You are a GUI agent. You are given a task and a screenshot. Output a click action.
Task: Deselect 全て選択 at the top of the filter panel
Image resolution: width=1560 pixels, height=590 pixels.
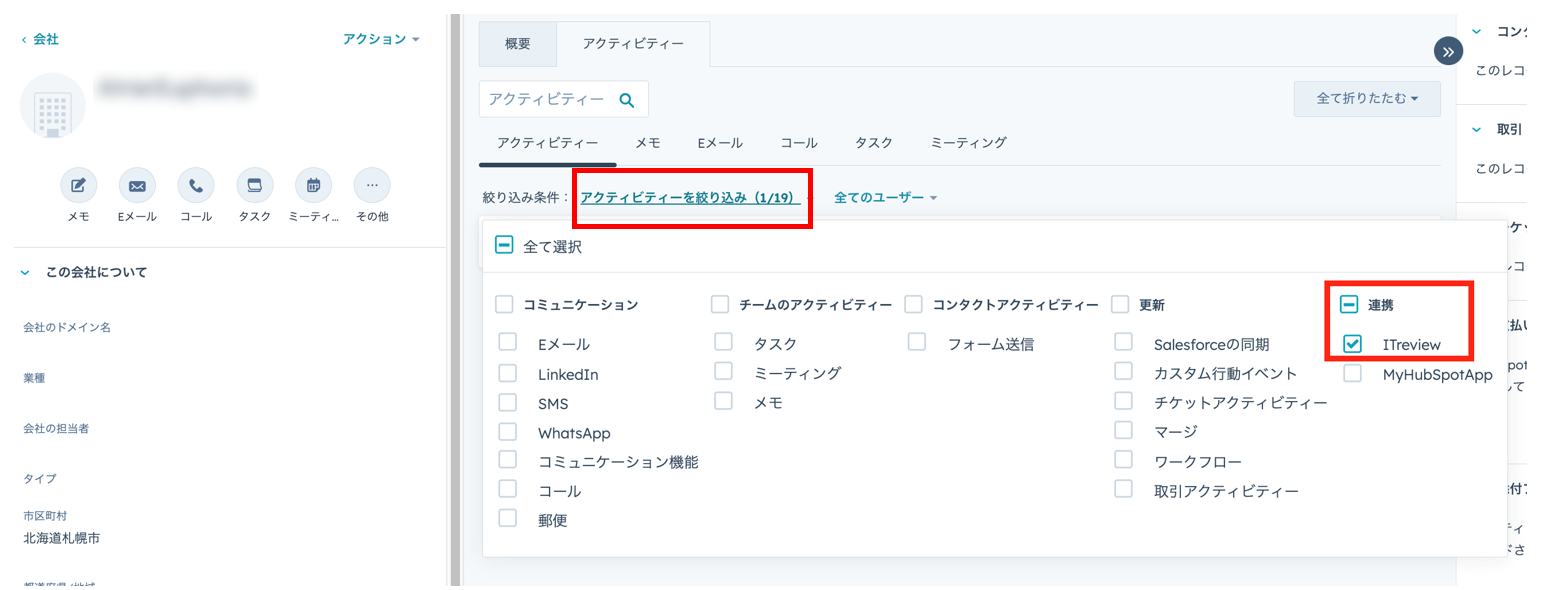(504, 243)
